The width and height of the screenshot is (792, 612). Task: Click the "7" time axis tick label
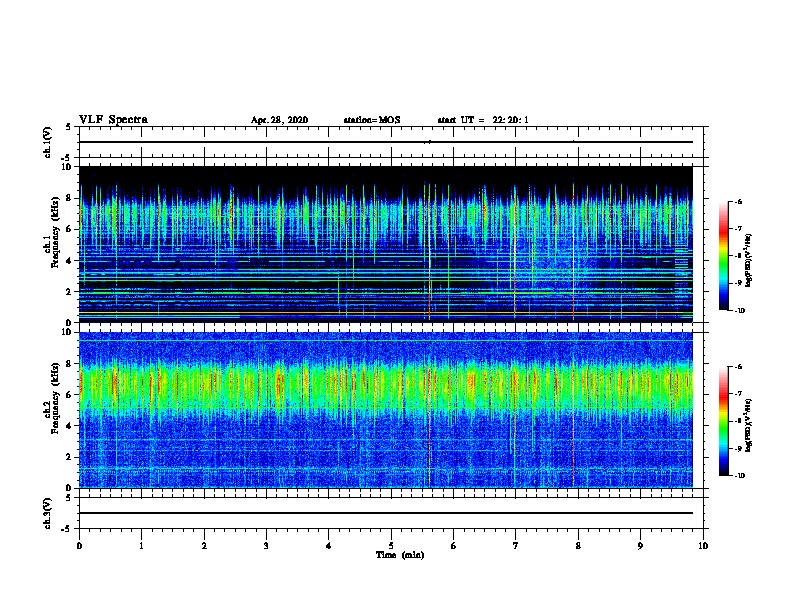click(x=516, y=546)
